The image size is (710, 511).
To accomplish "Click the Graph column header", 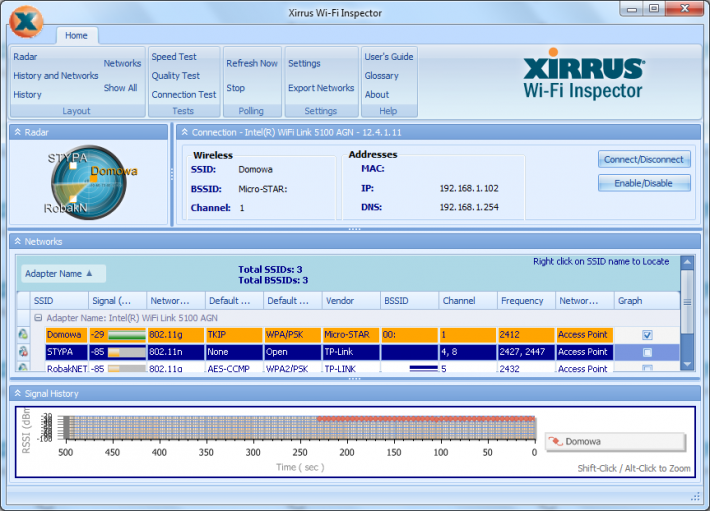I will tap(647, 301).
